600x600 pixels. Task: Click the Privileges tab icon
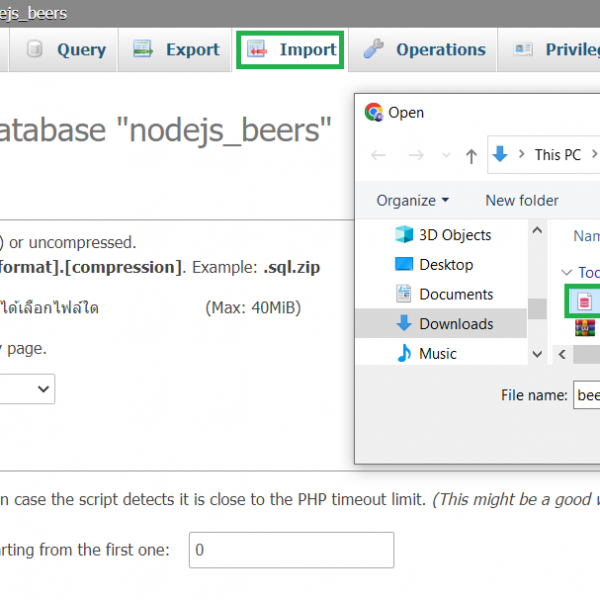click(524, 50)
